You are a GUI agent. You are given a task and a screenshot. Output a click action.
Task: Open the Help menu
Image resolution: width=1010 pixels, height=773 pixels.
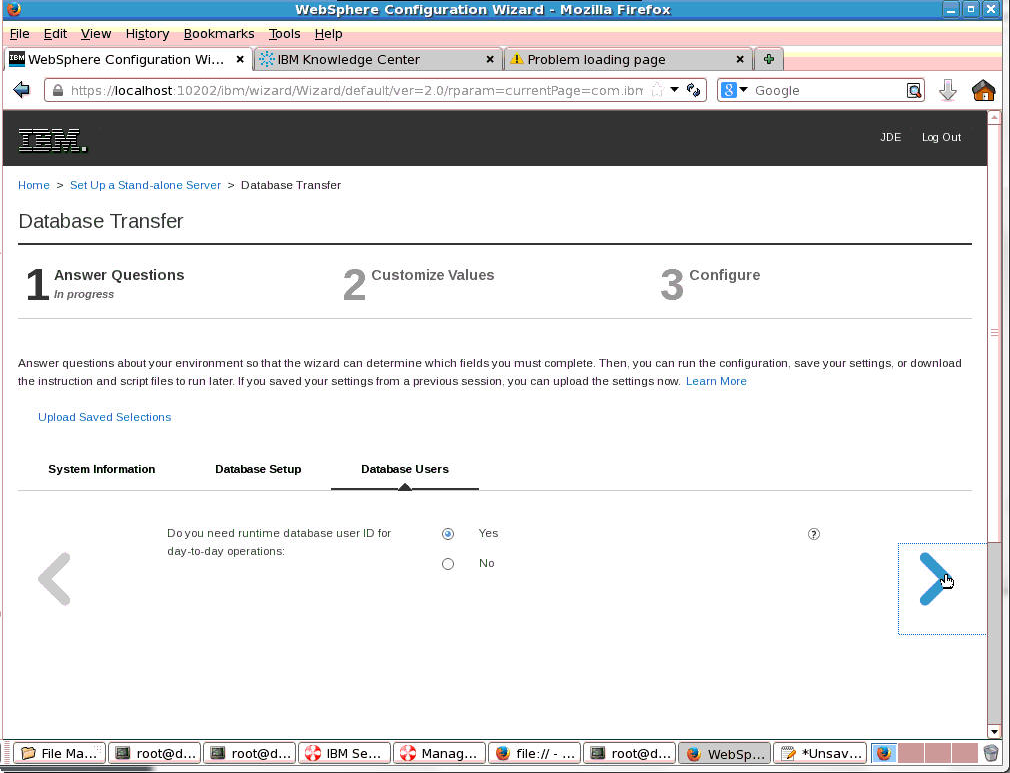[329, 33]
